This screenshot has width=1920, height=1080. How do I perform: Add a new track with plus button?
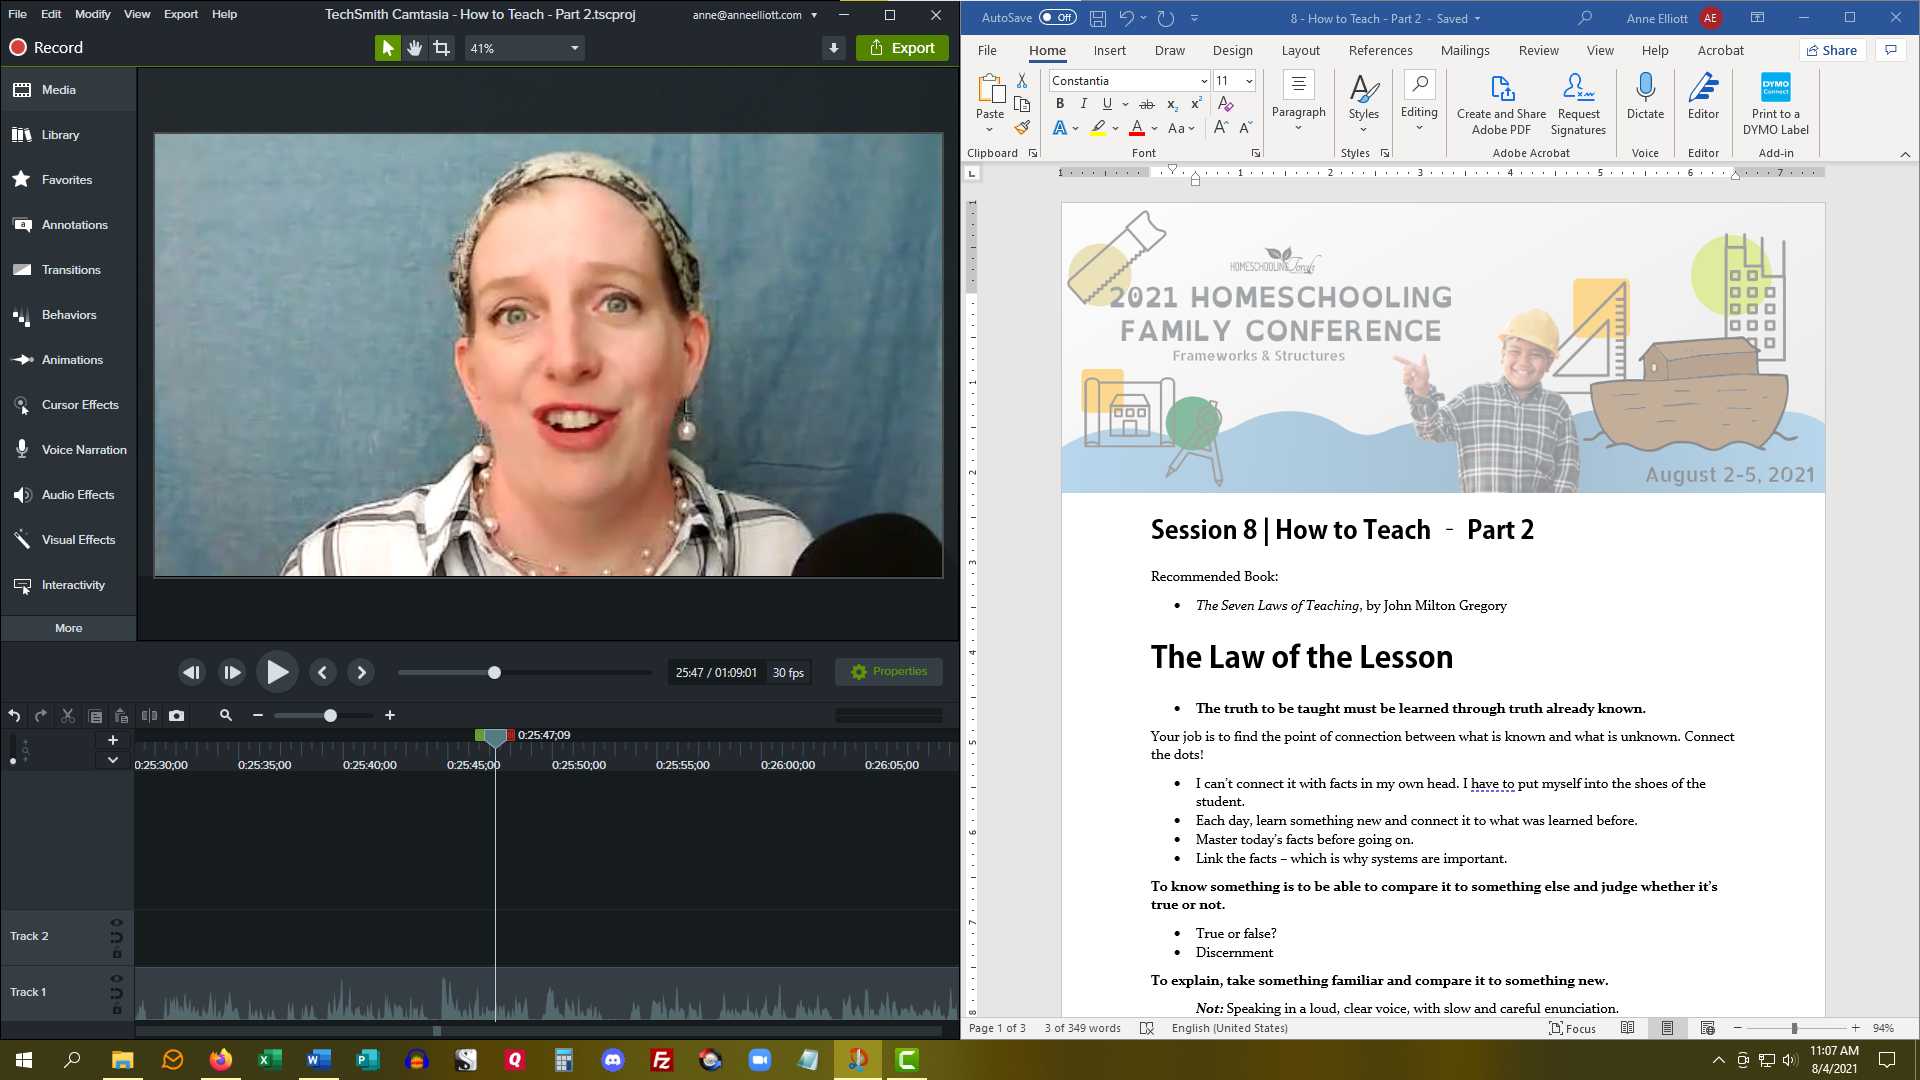(113, 740)
